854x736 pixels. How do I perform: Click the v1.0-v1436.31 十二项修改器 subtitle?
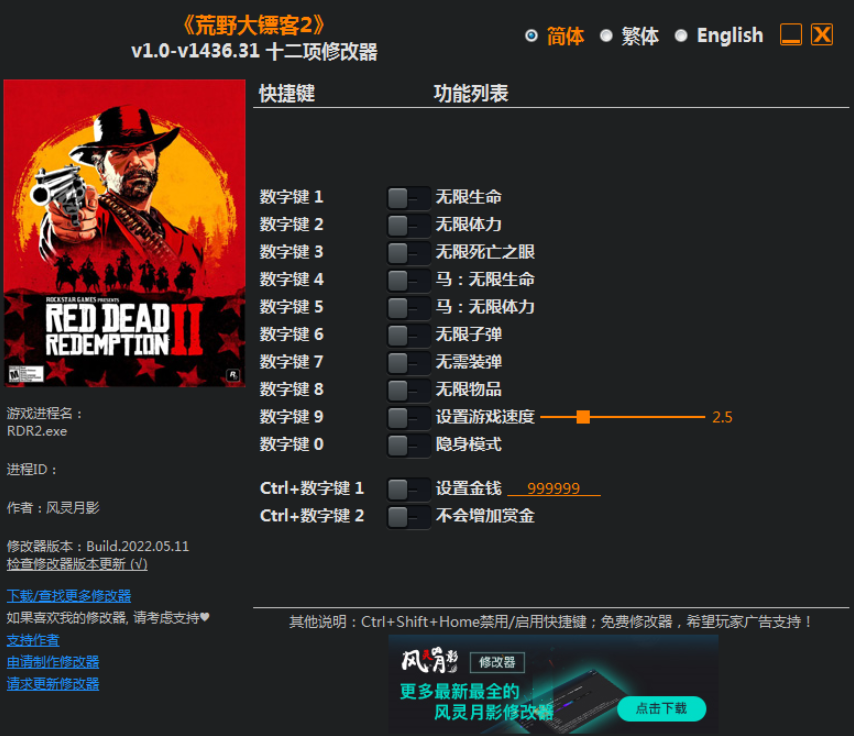254,52
